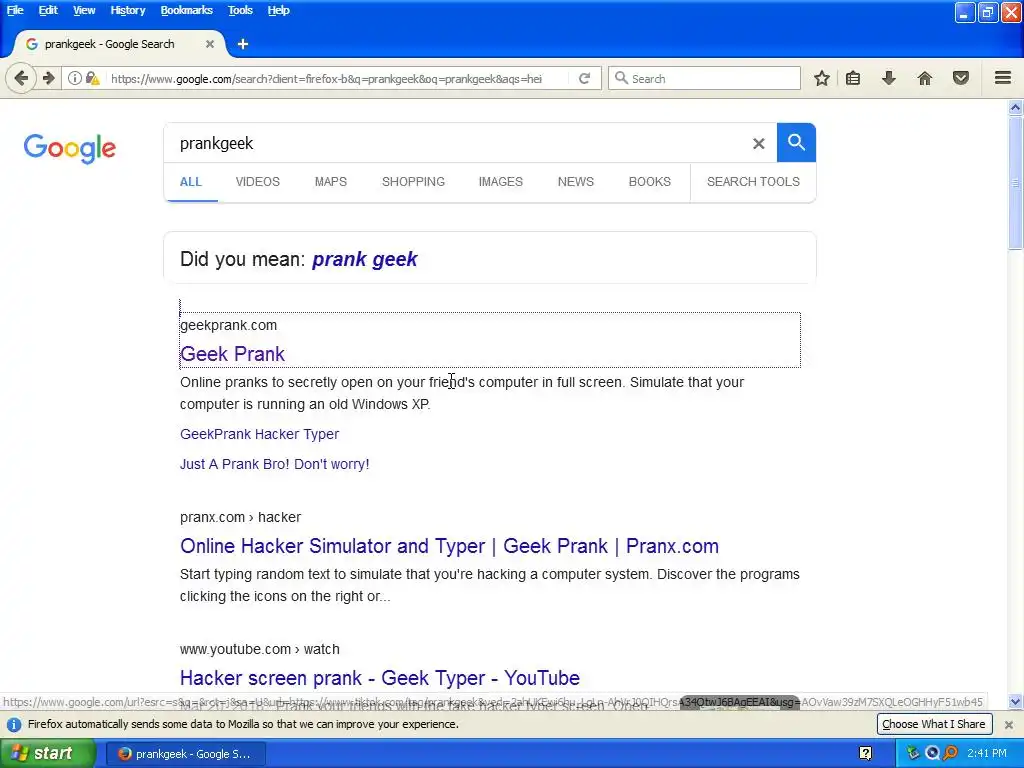The height and width of the screenshot is (768, 1024).
Task: Click Choose What I Share button
Action: (934, 724)
